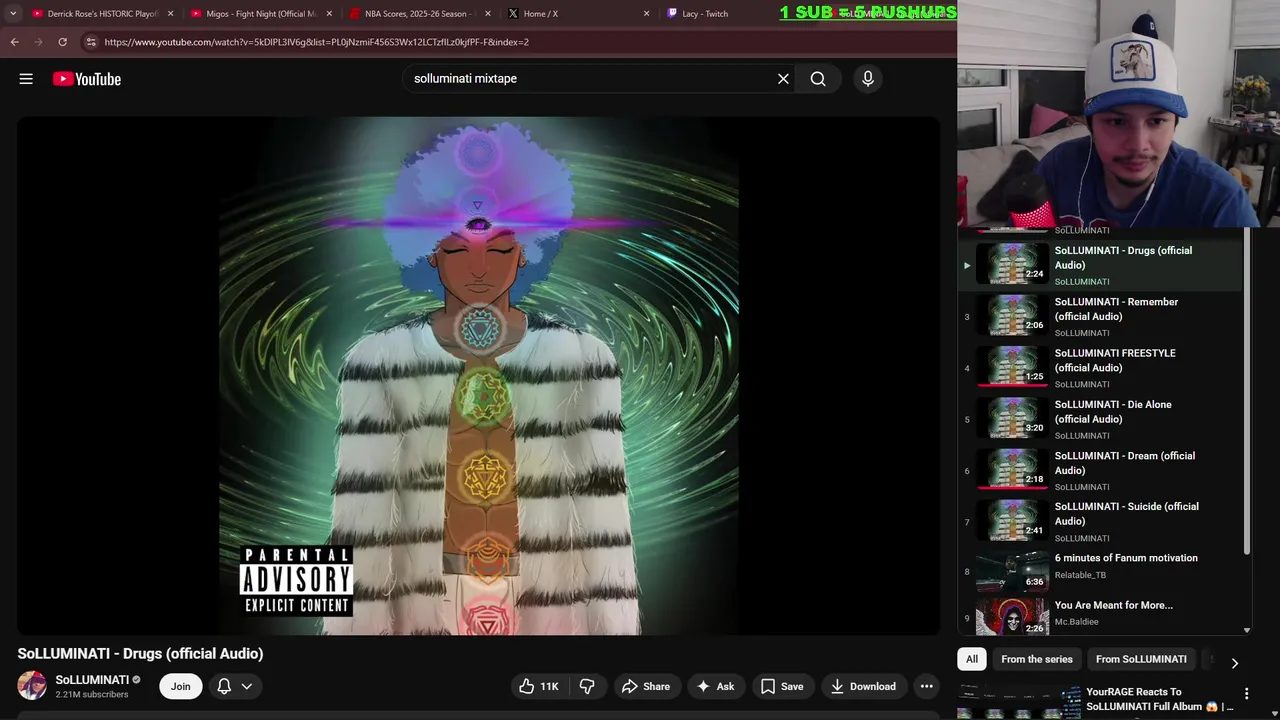Image resolution: width=1280 pixels, height=720 pixels.
Task: Open more actions three-dot menu
Action: click(927, 686)
